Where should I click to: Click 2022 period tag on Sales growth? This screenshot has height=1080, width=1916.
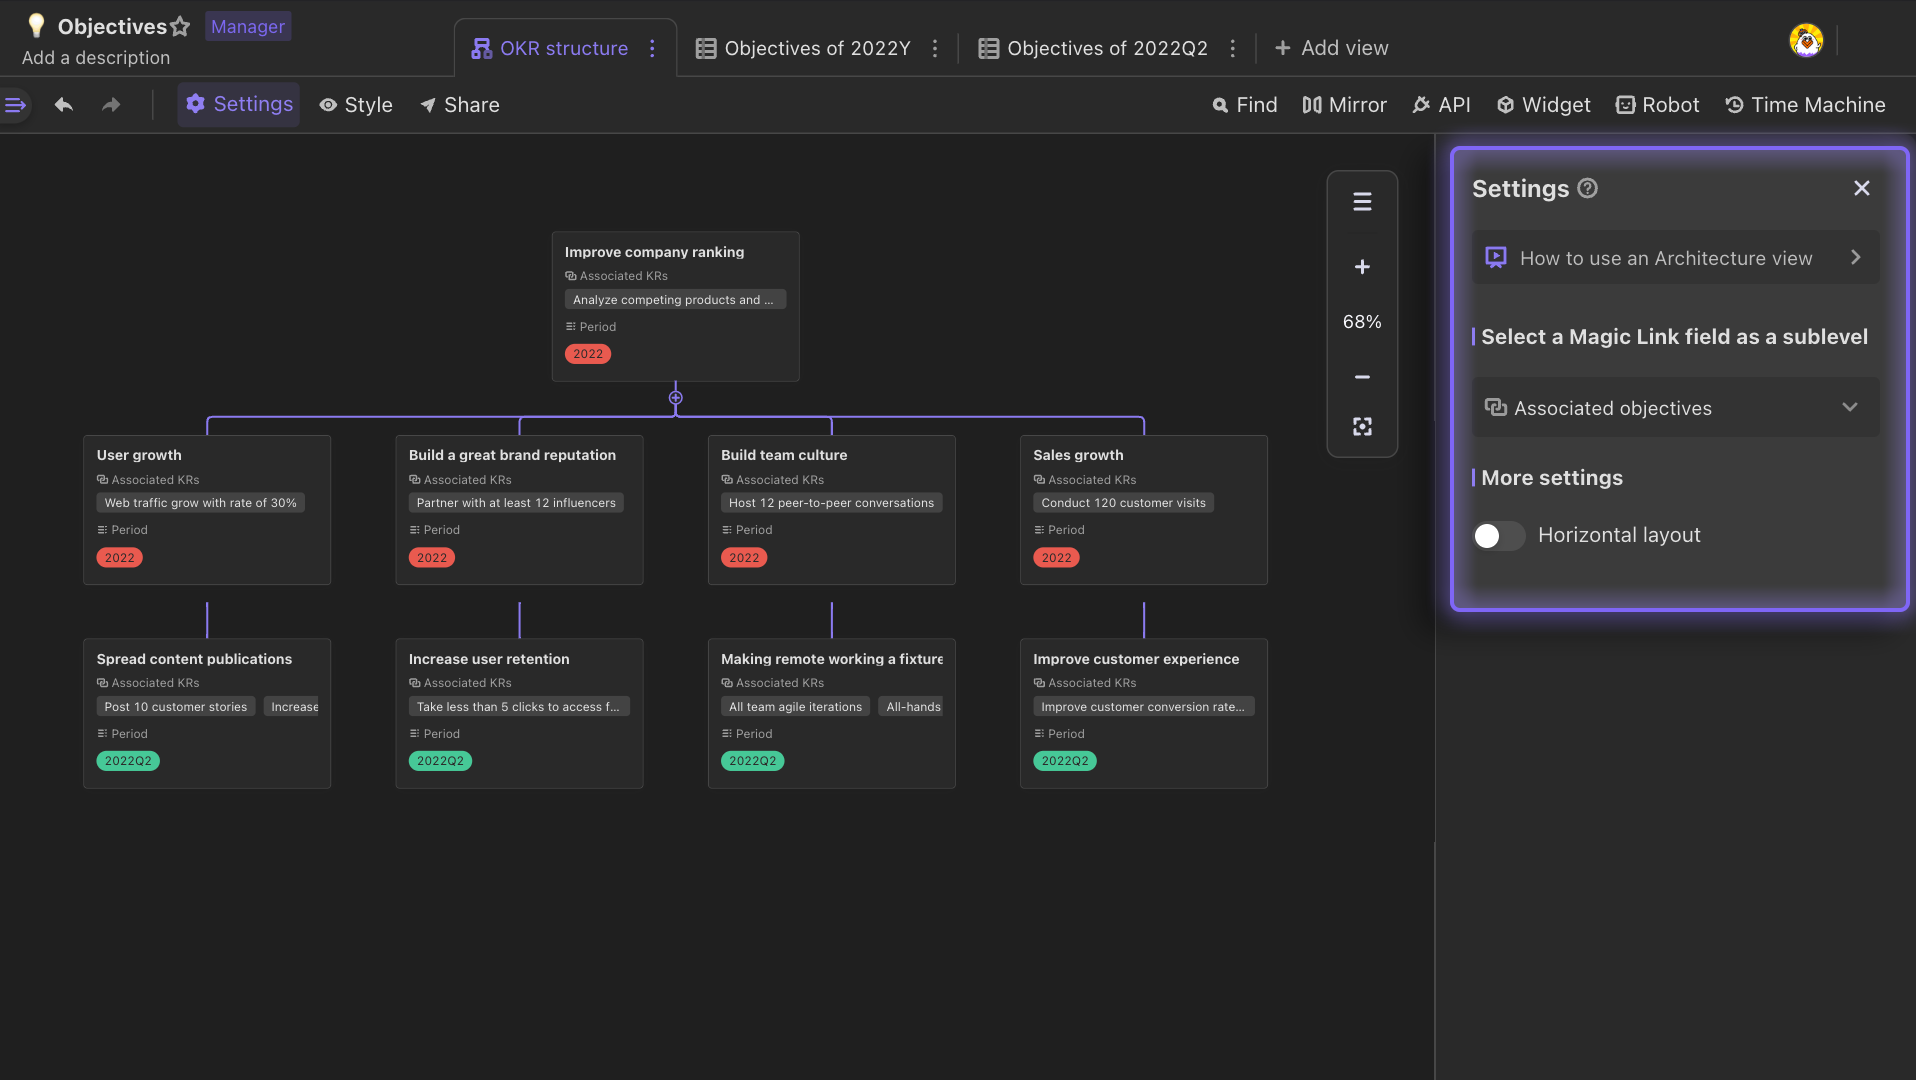1056,558
